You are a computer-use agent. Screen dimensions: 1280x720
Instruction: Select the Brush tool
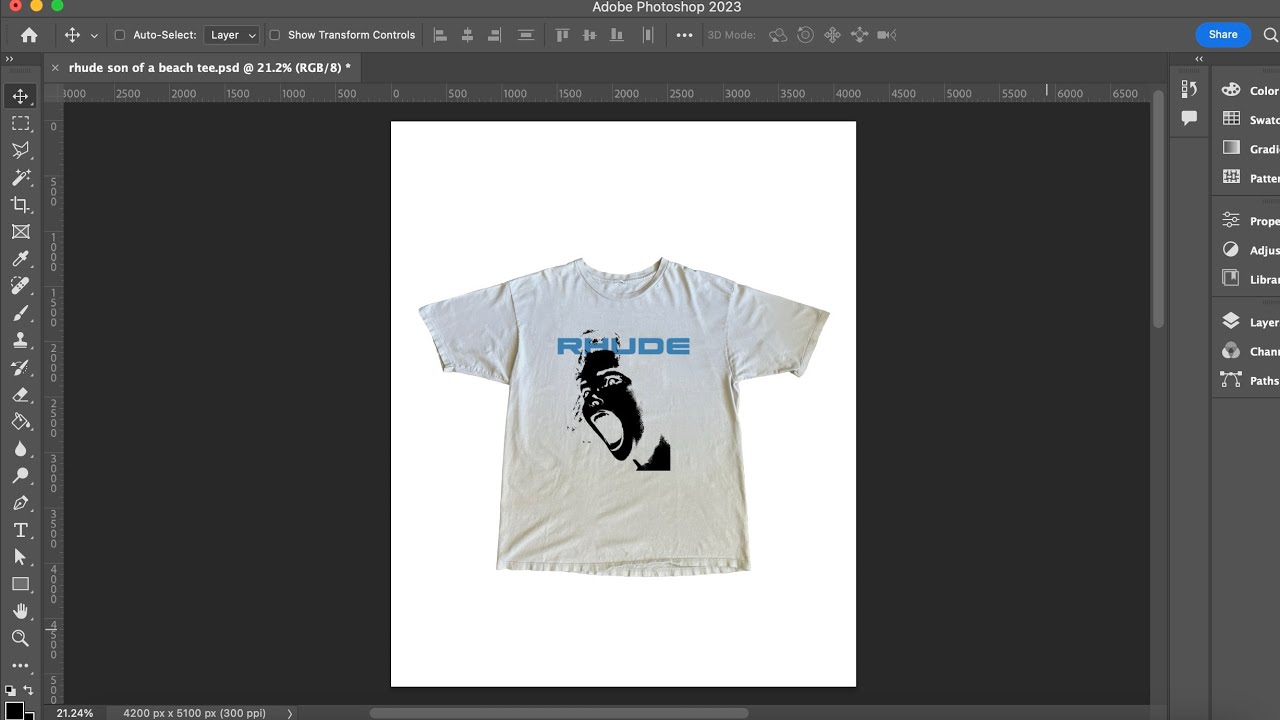[x=20, y=313]
